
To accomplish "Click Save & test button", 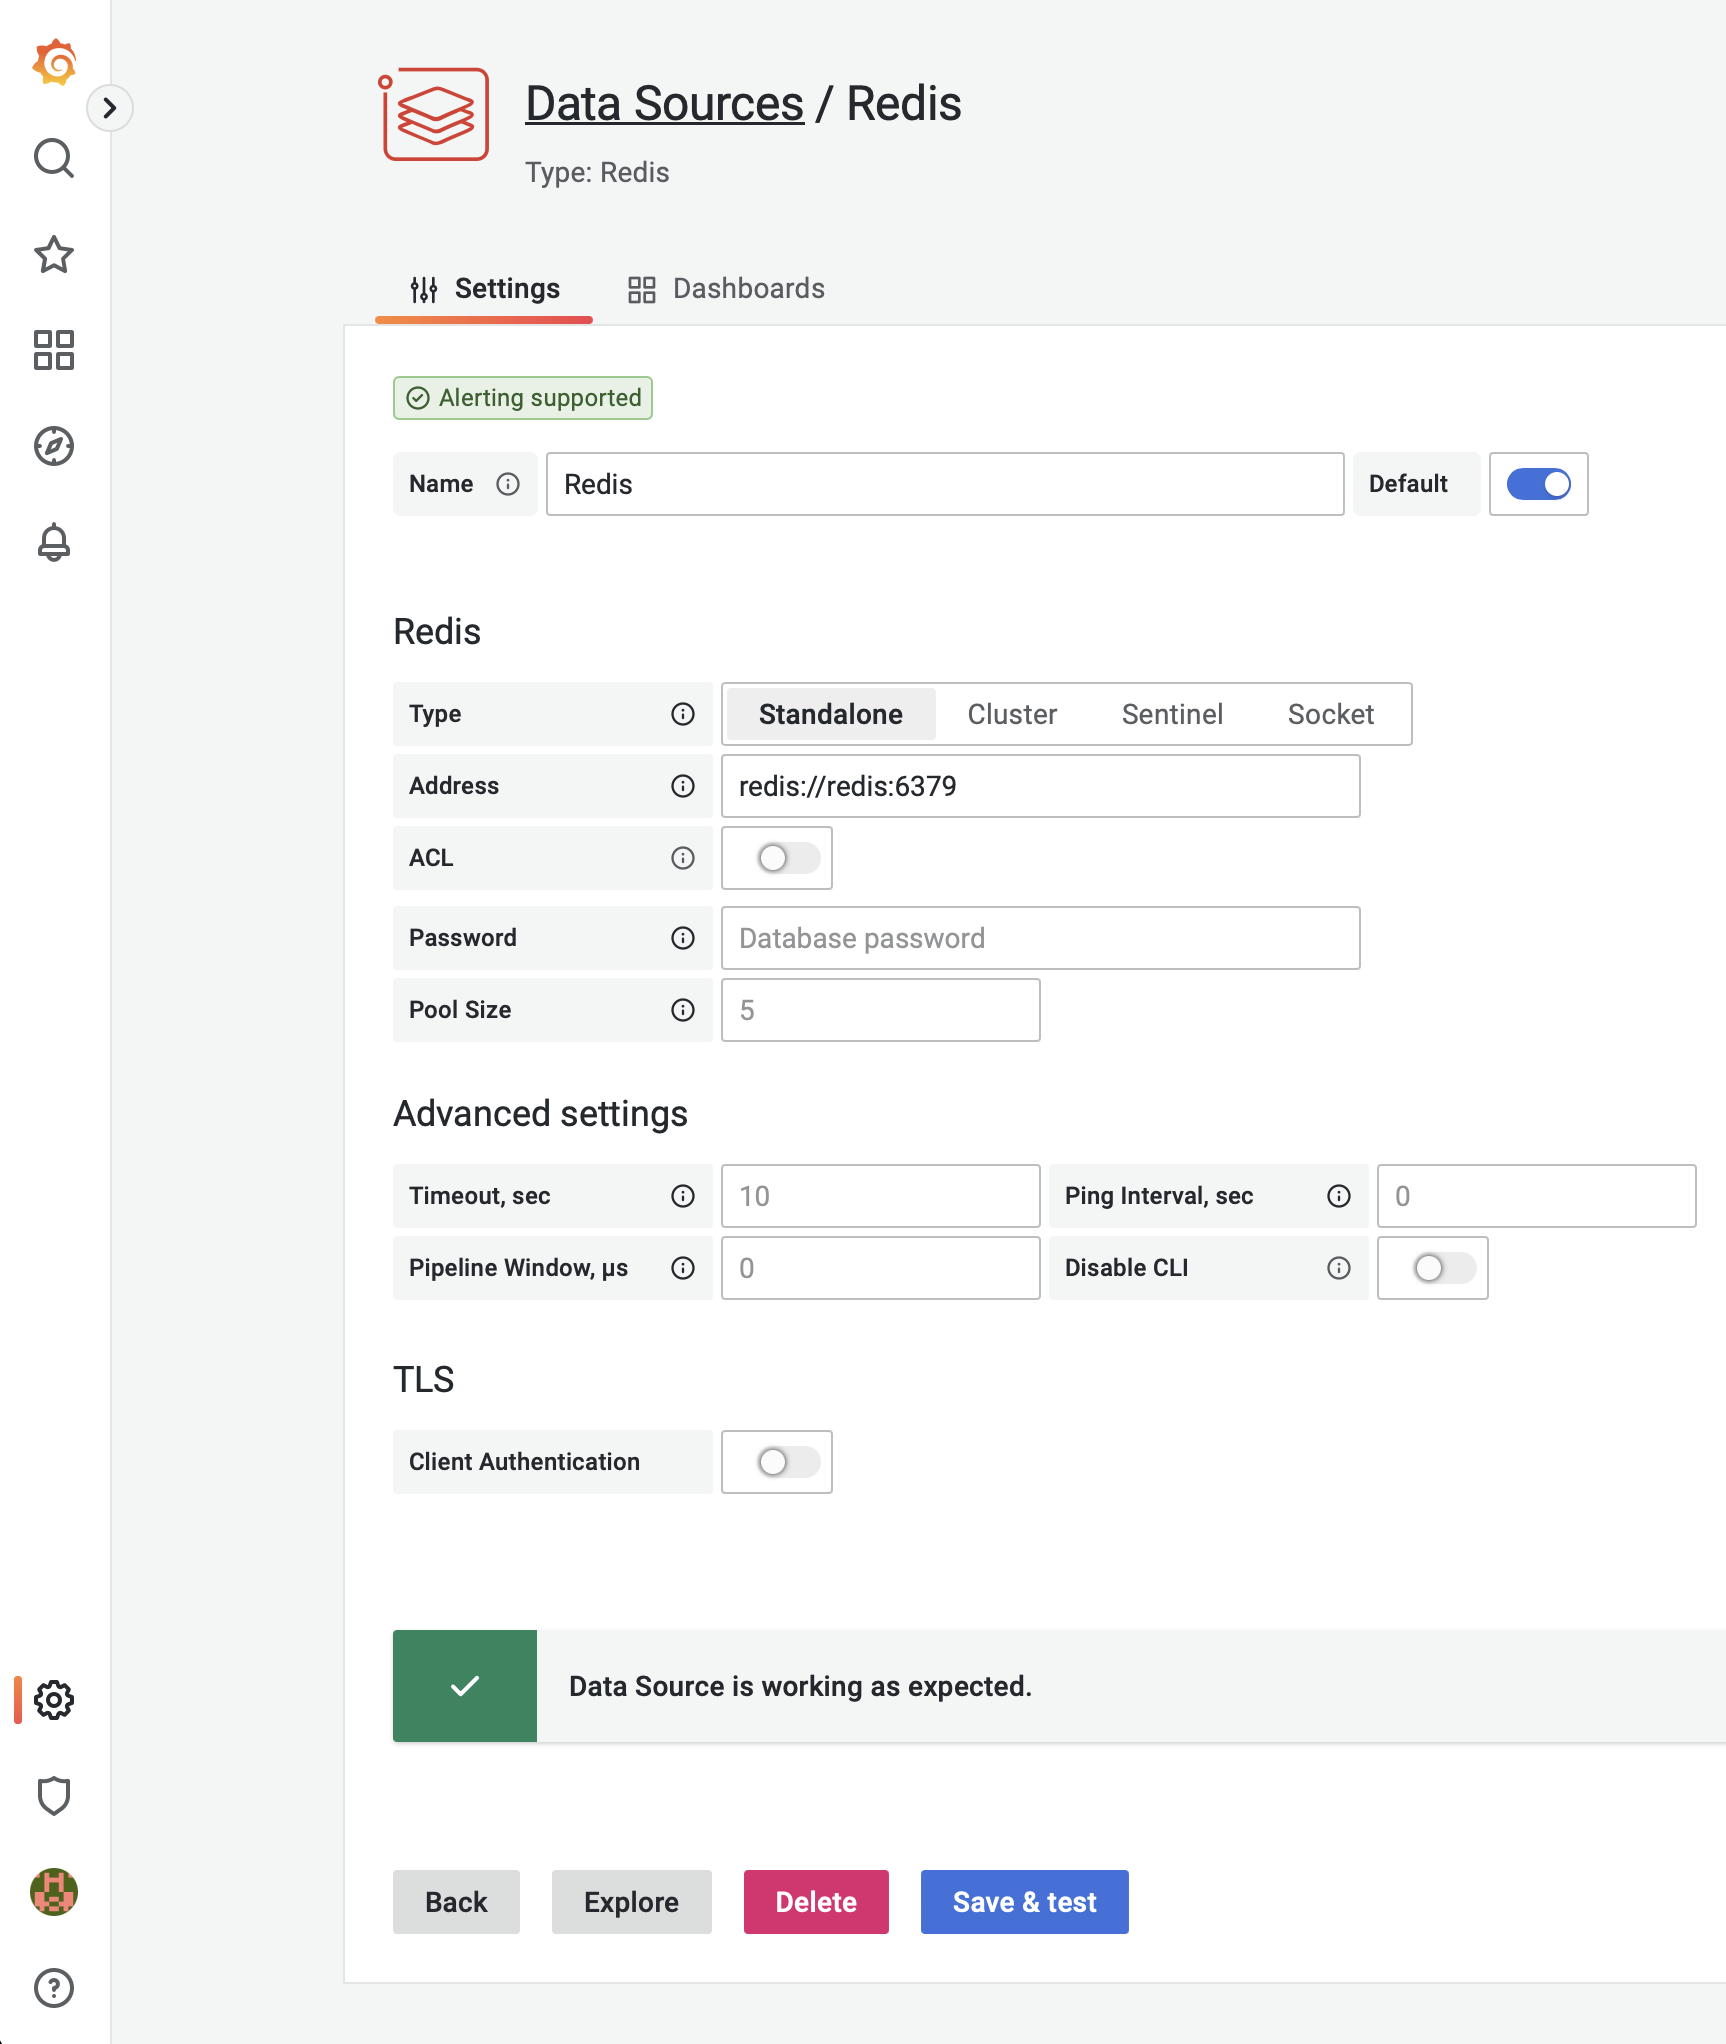I will (1025, 1902).
